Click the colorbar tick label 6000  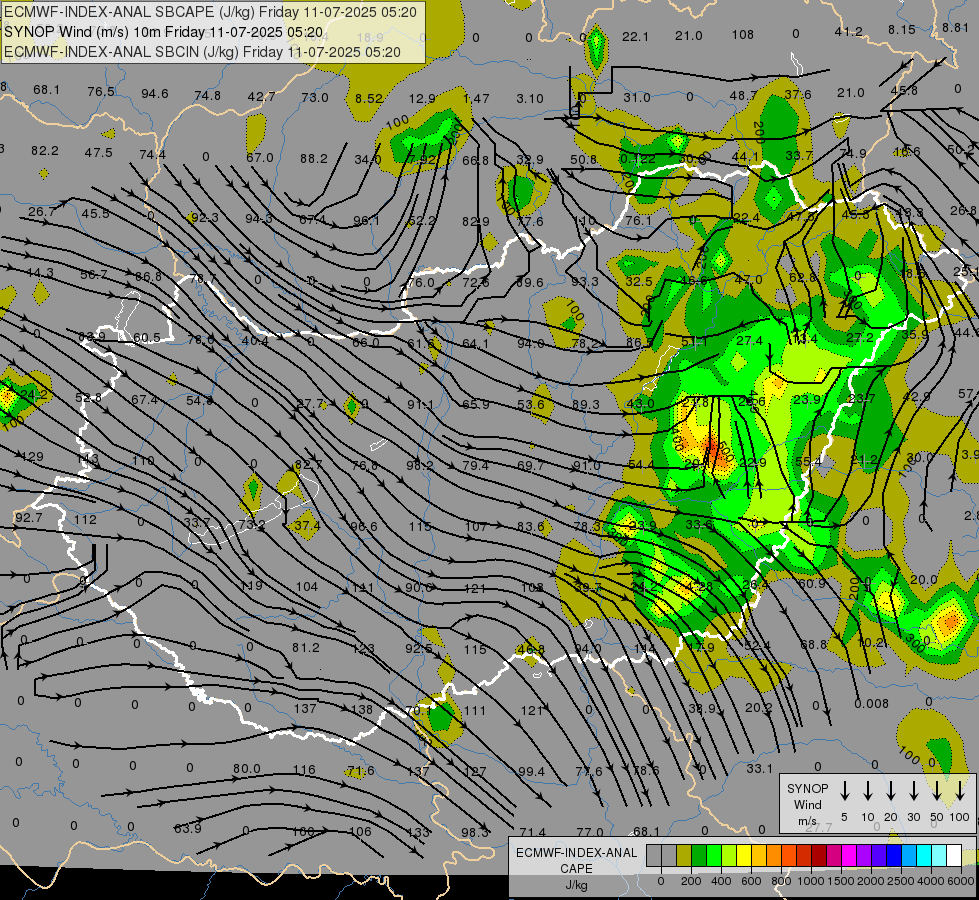pyautogui.click(x=962, y=881)
